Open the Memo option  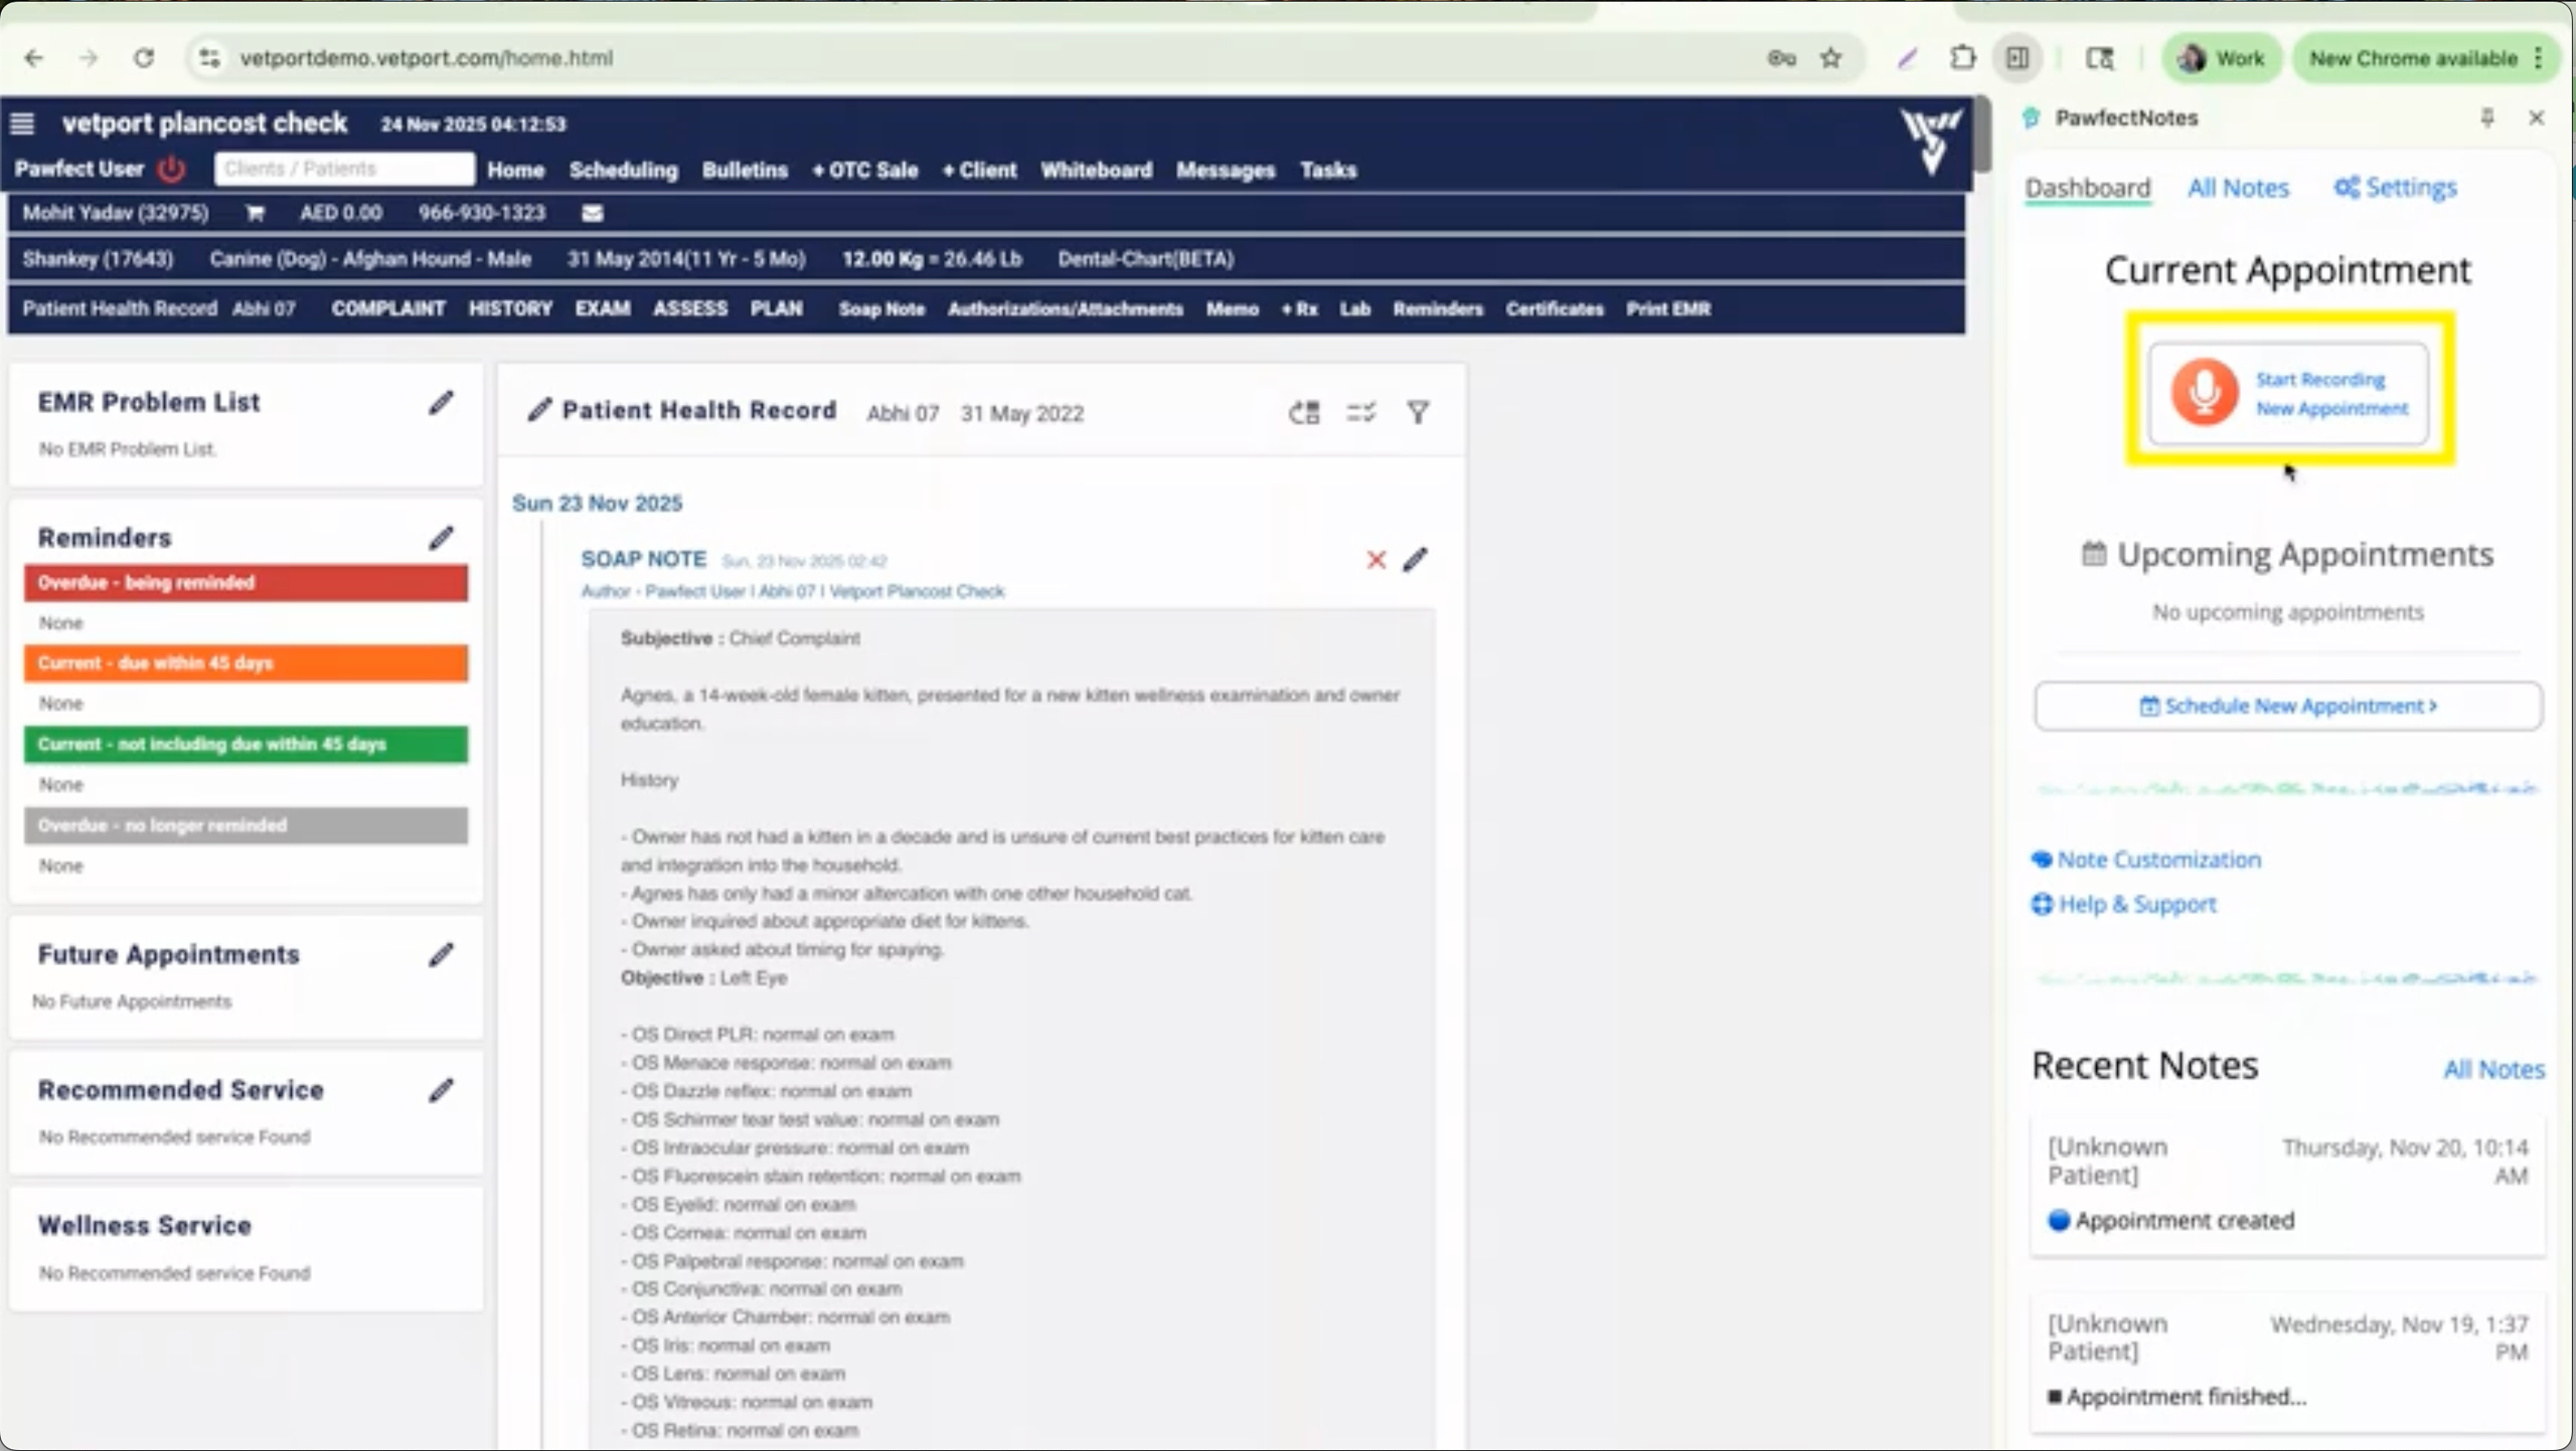click(x=1231, y=309)
